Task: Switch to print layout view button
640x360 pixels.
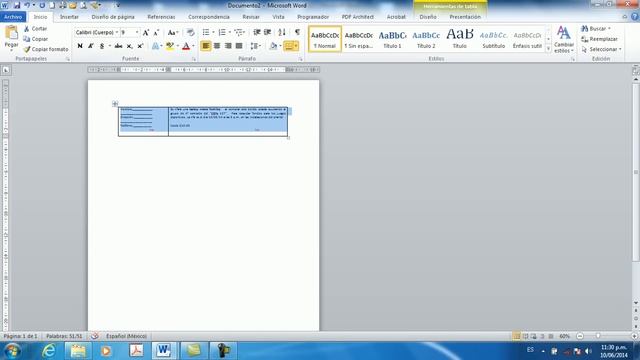Action: [516, 336]
